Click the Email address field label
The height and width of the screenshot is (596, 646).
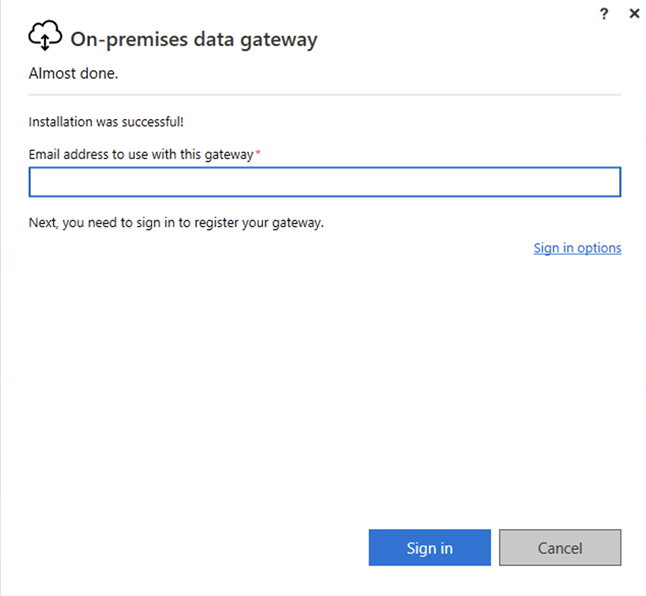(141, 154)
